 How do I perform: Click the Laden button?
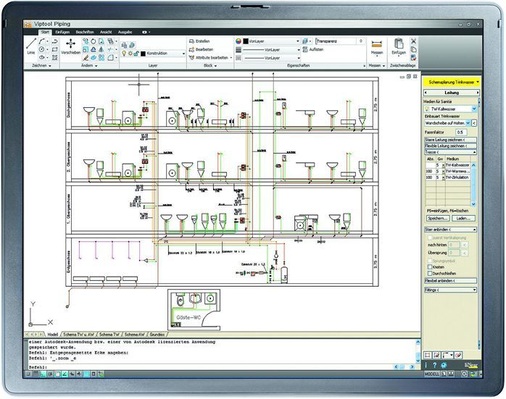[x=463, y=218]
